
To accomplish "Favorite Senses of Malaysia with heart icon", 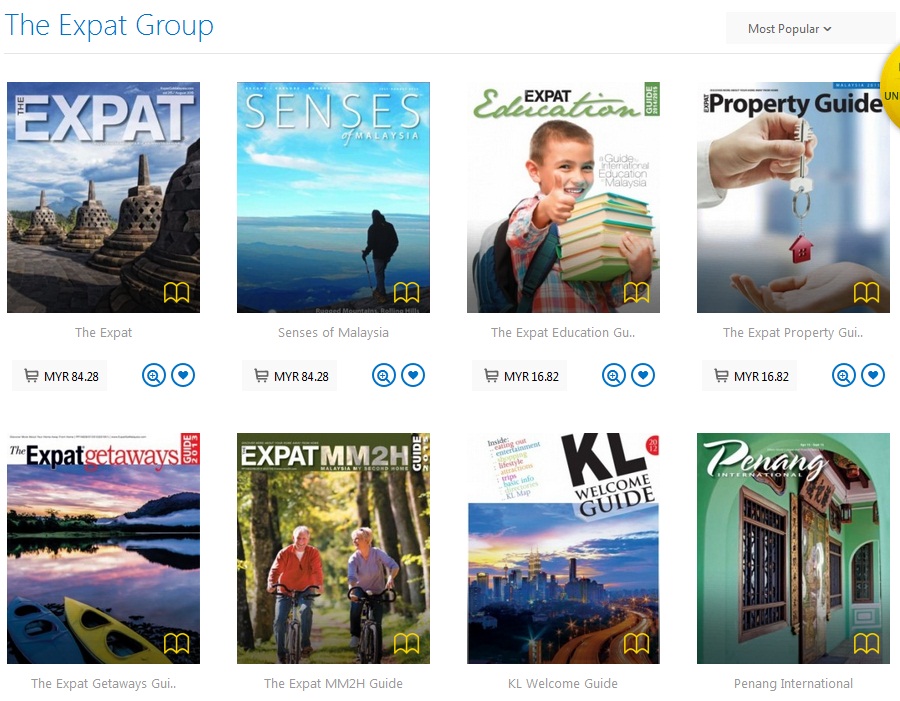I will [413, 375].
